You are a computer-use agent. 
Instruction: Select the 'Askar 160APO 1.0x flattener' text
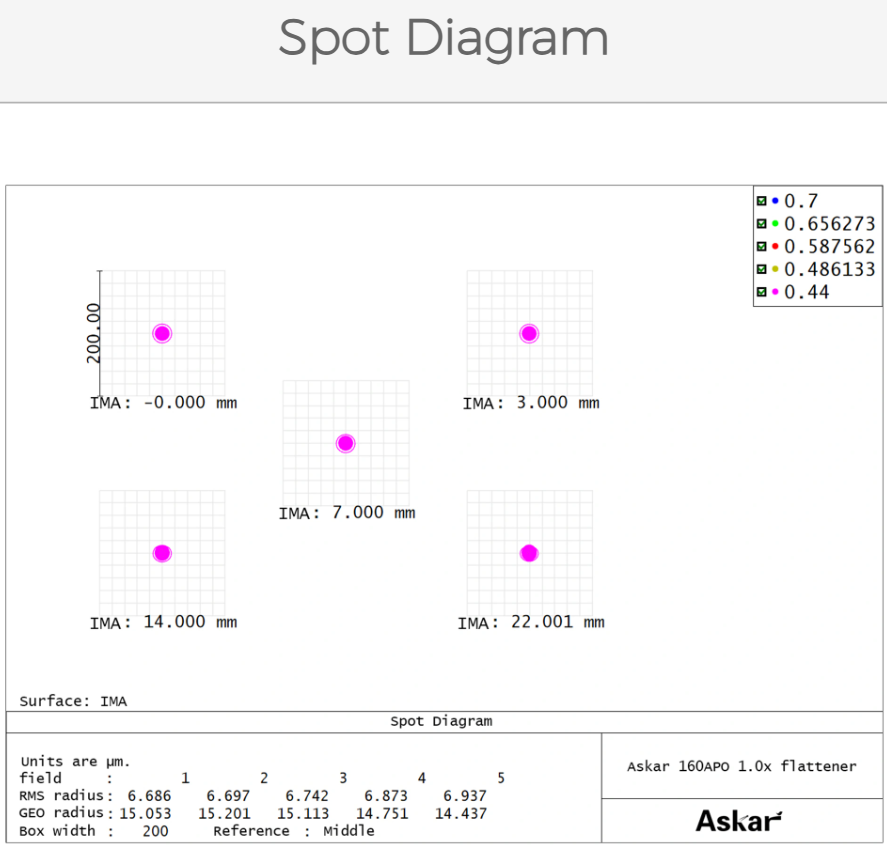[741, 766]
